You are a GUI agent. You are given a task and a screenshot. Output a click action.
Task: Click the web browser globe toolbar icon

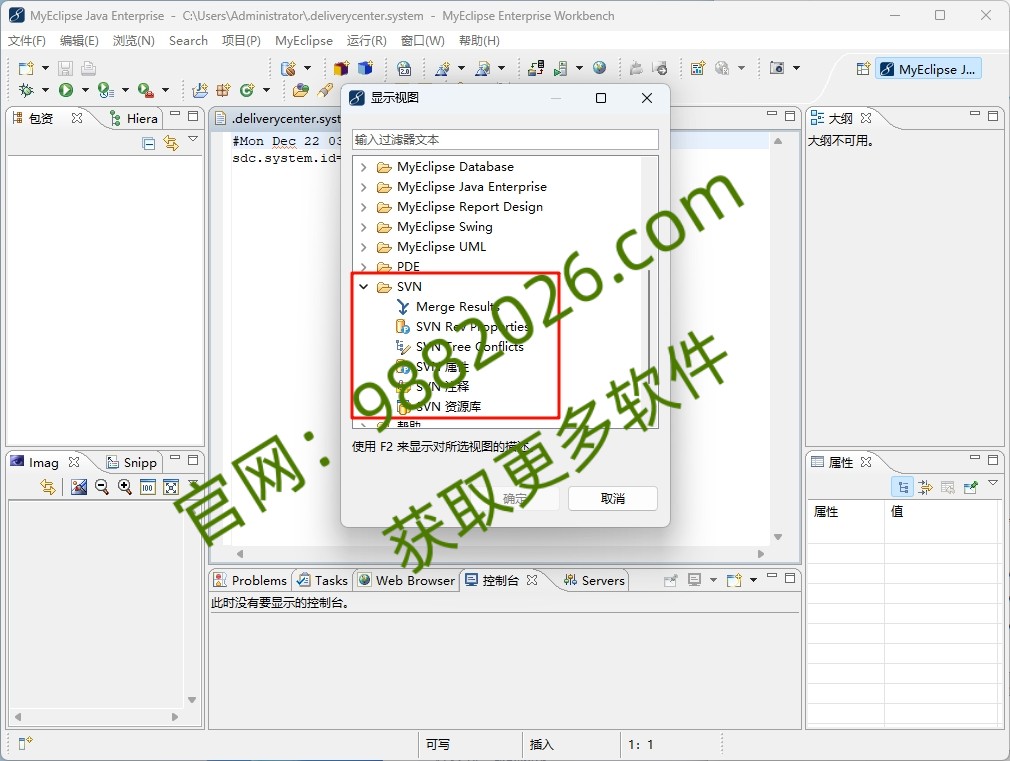click(600, 68)
